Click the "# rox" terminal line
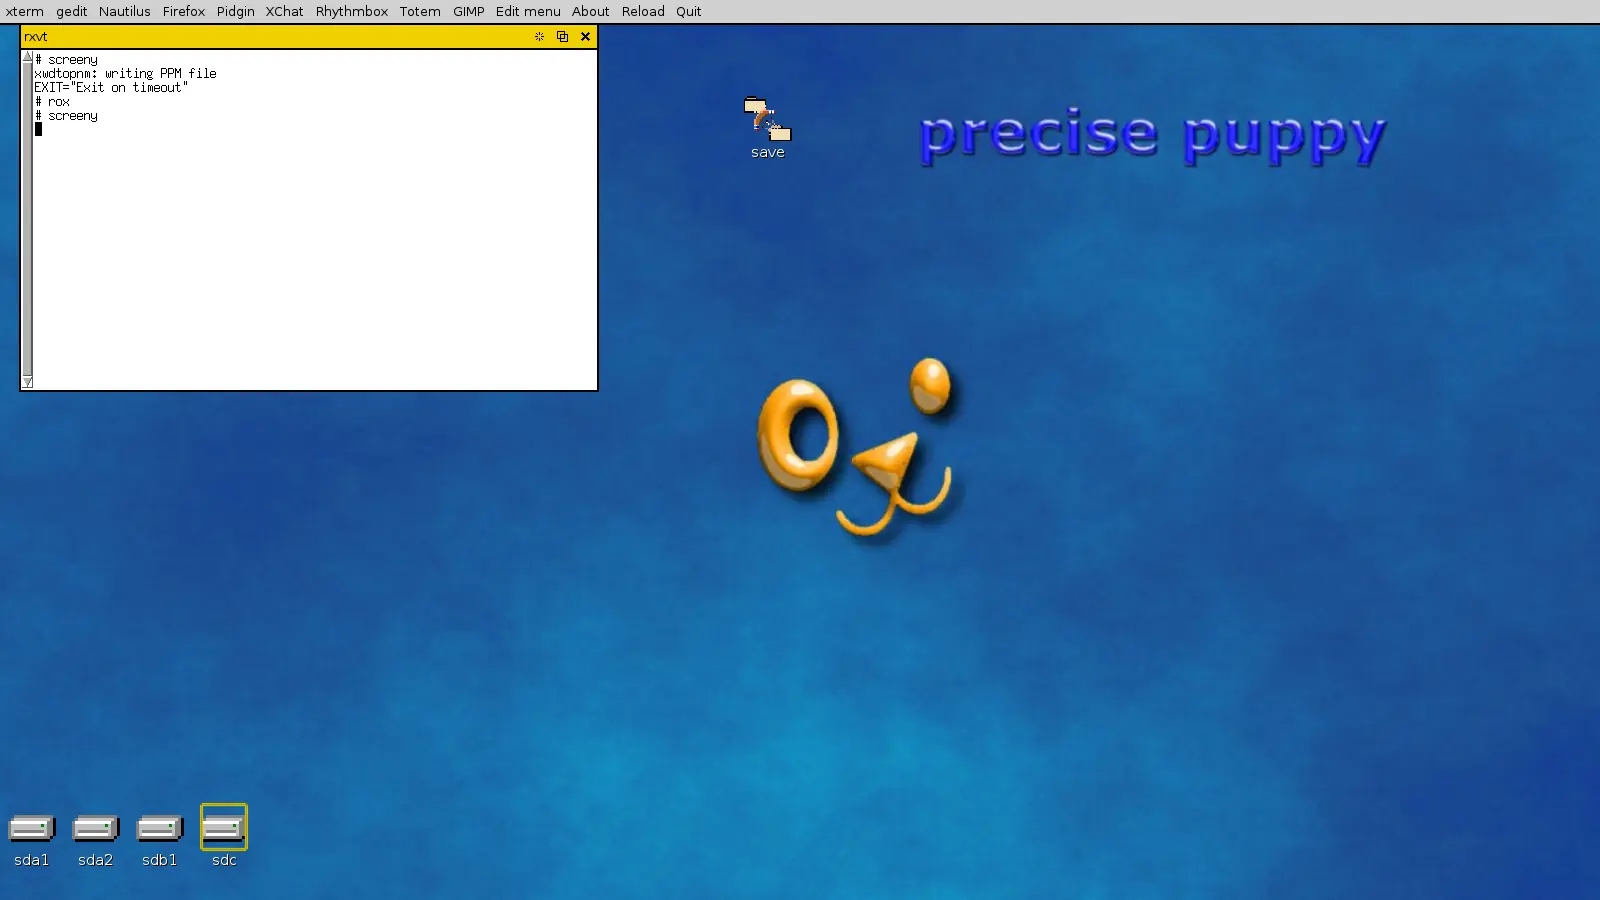Screen dimensions: 1600x900 coord(52,102)
